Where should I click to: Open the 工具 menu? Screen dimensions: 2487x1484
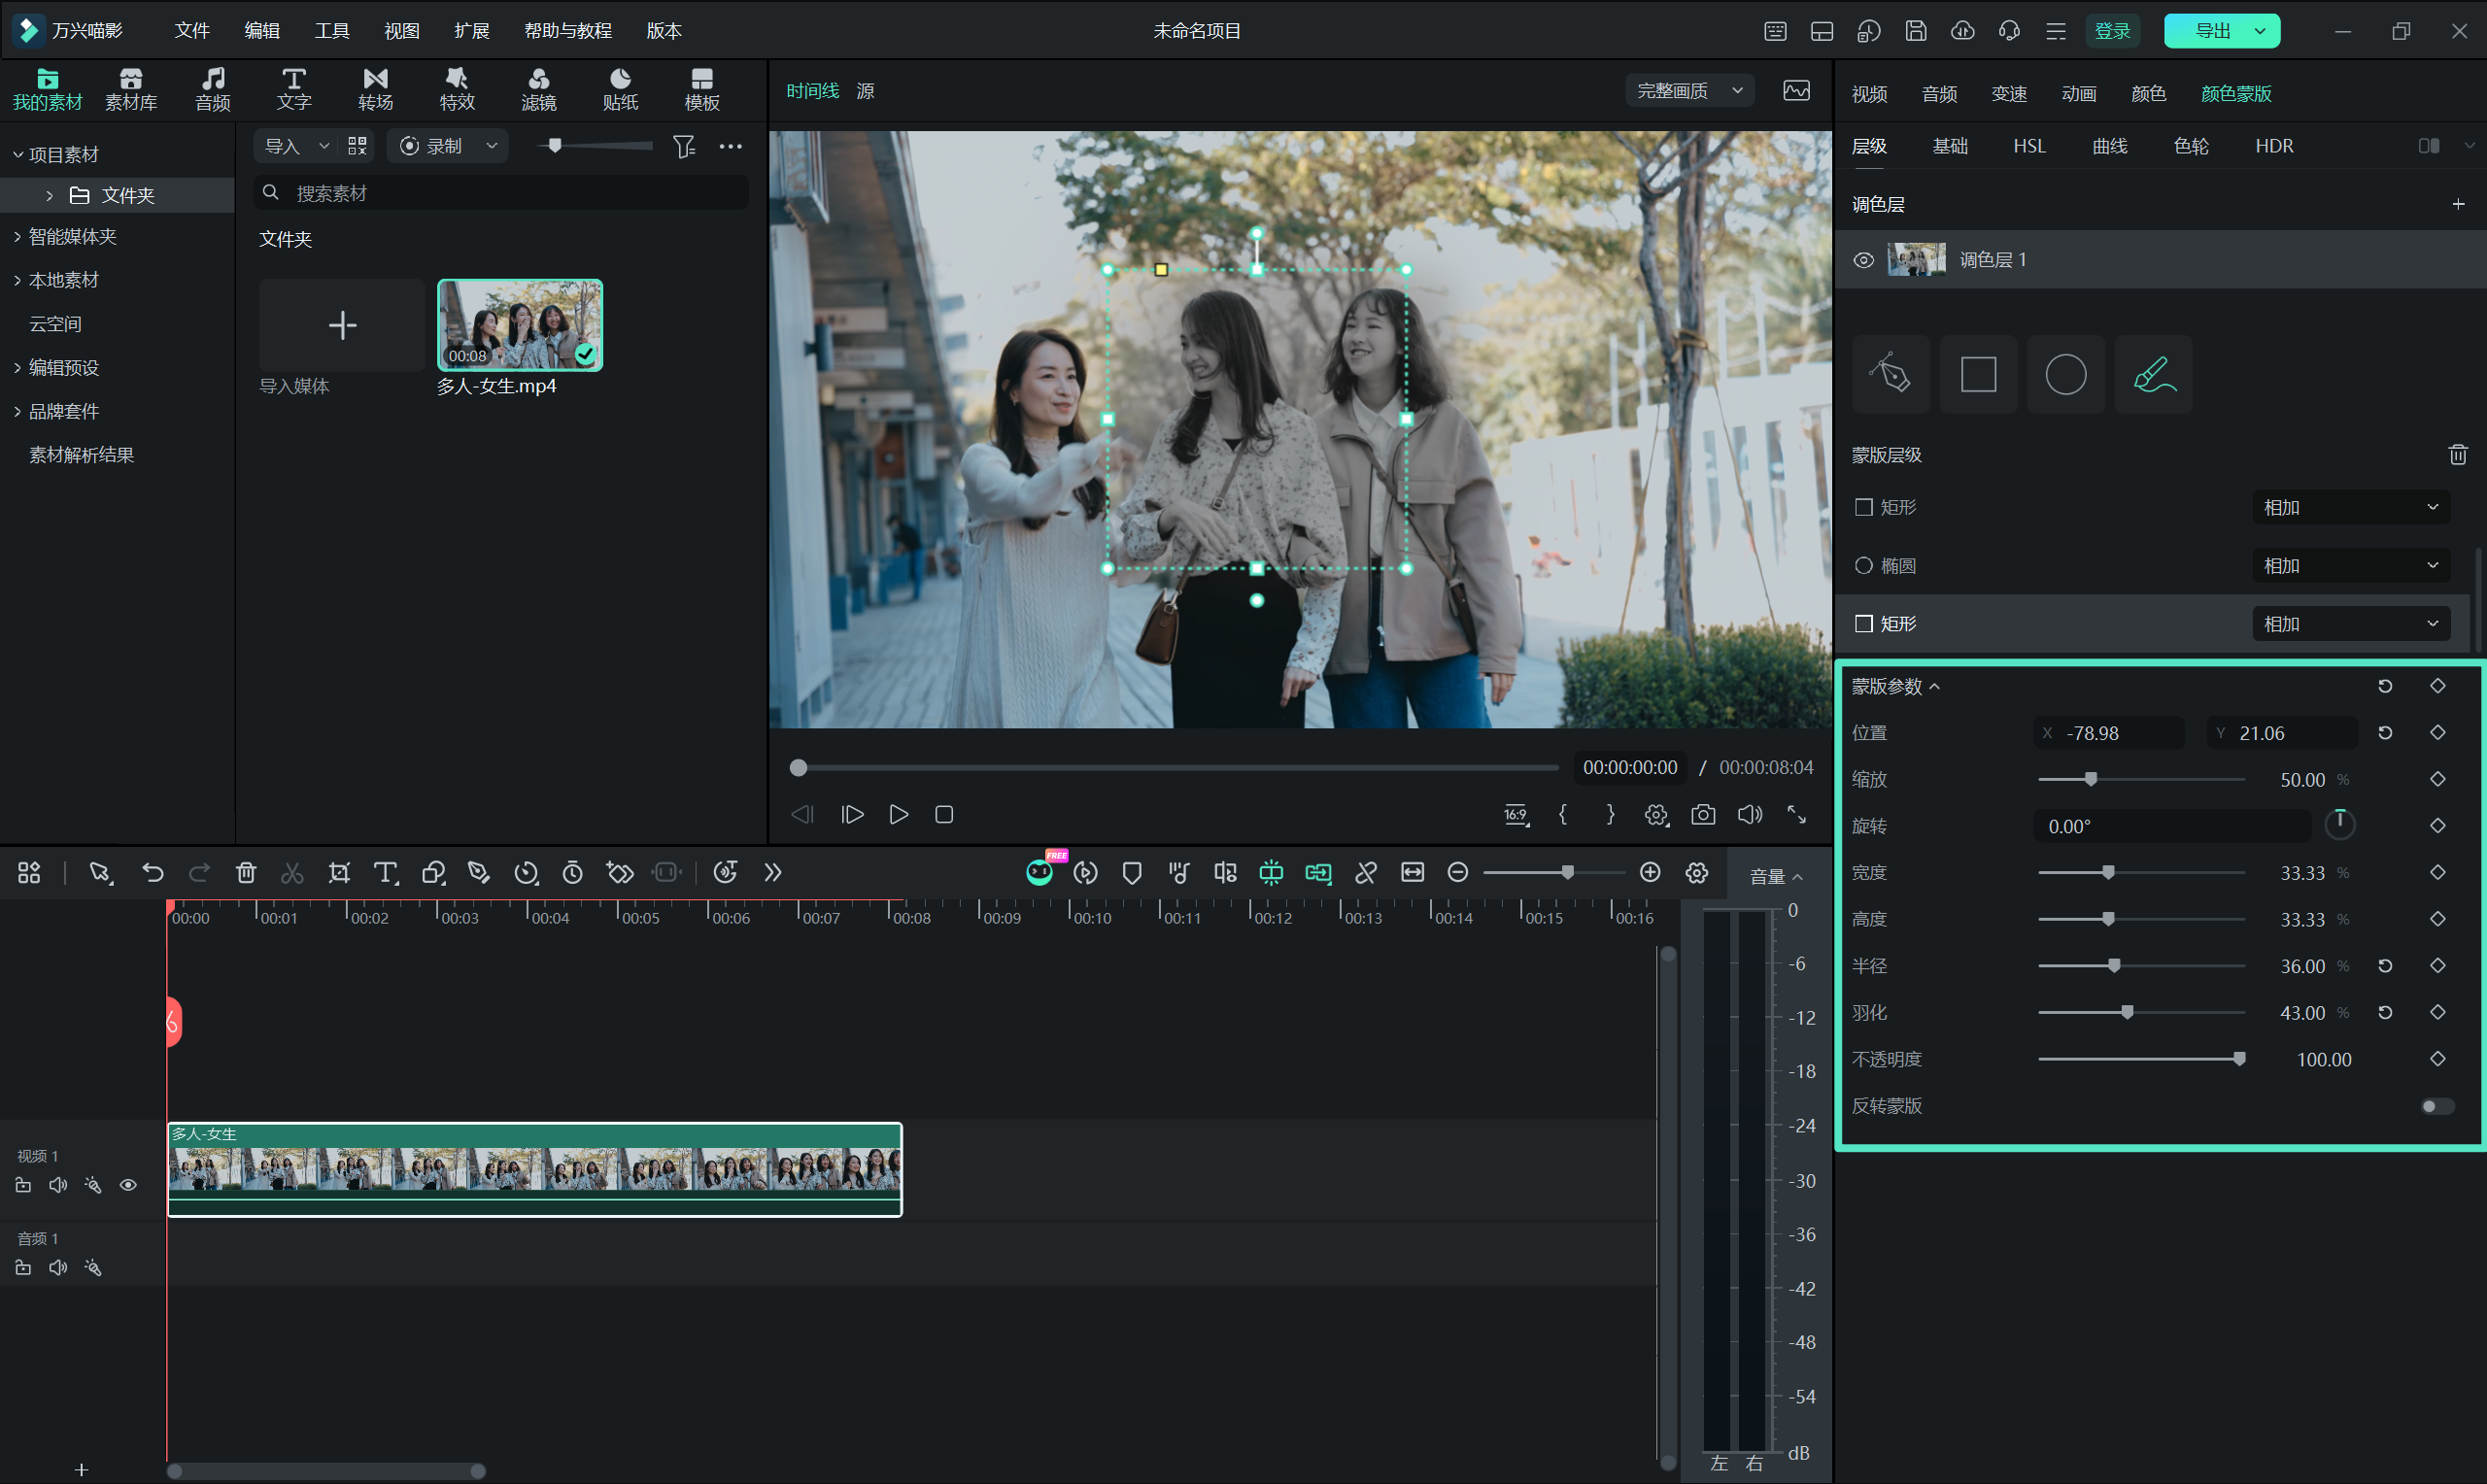pyautogui.click(x=332, y=31)
